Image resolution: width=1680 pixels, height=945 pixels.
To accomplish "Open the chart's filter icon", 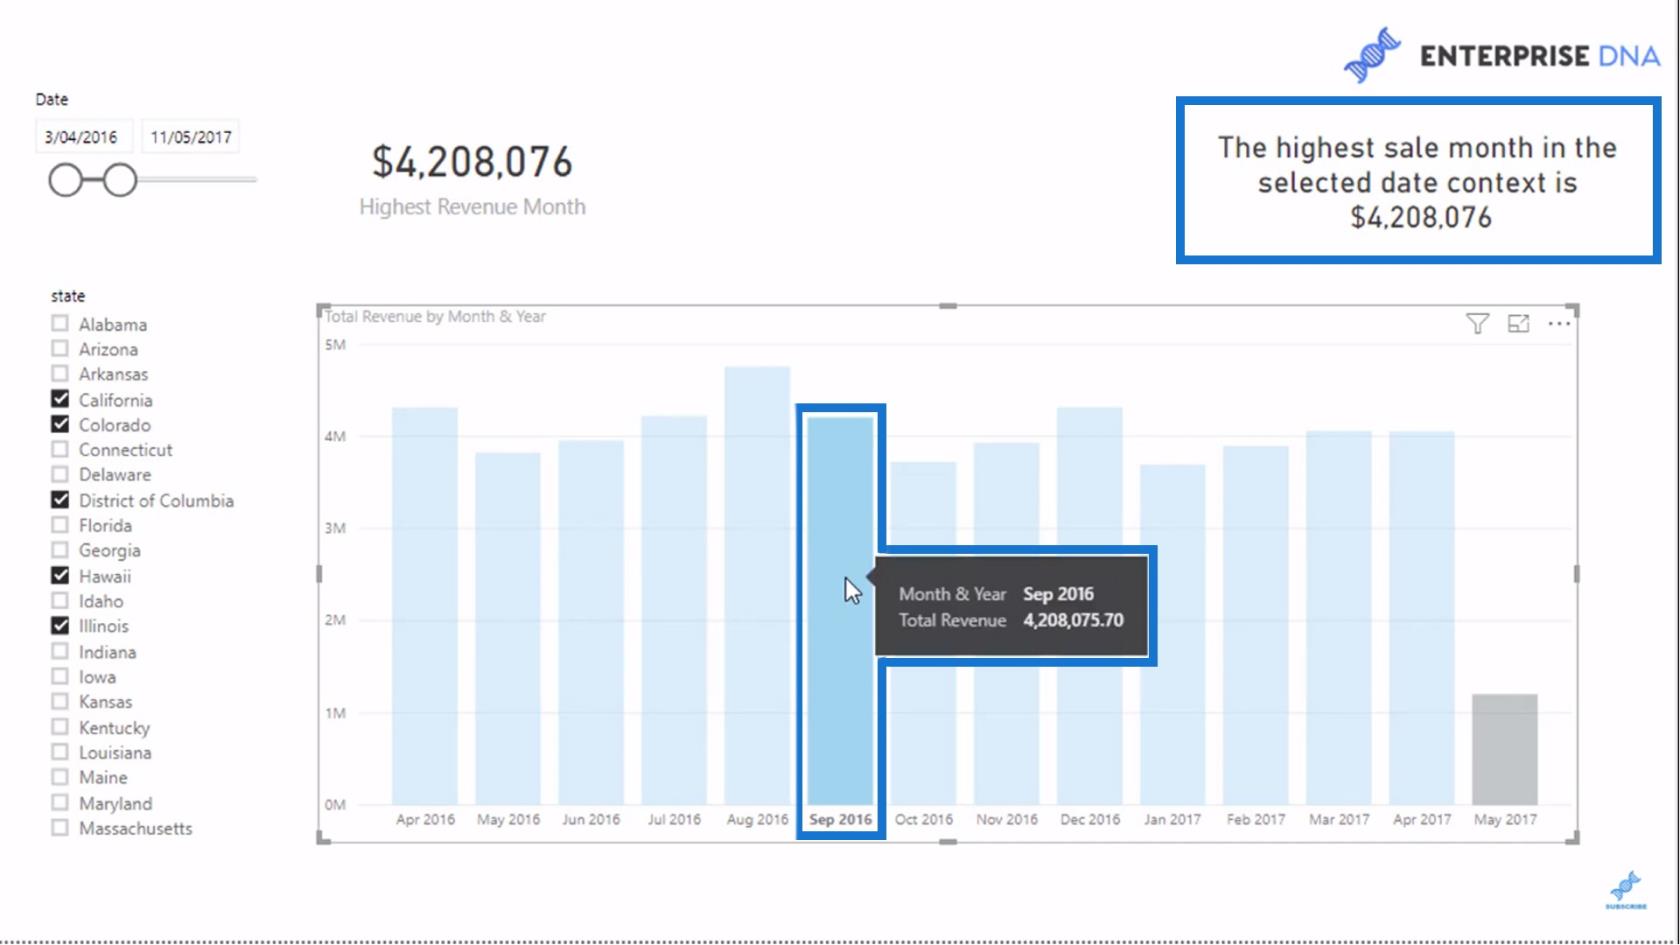I will point(1477,323).
